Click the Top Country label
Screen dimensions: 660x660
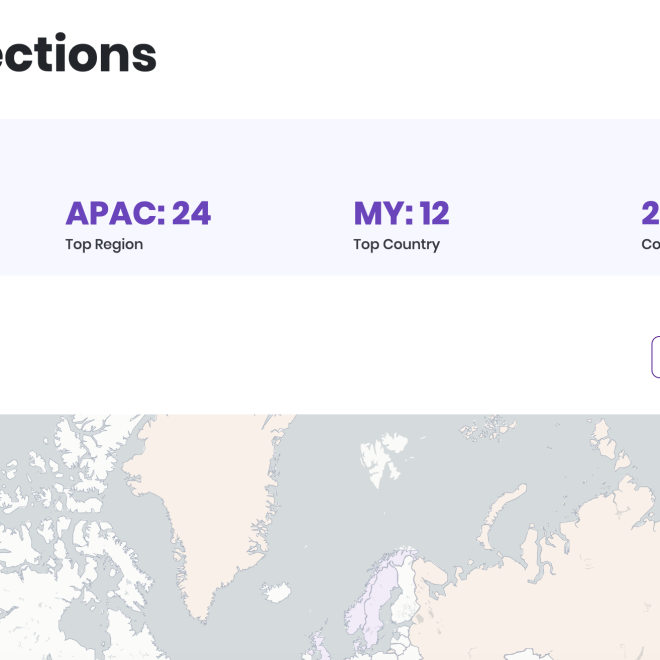(x=396, y=244)
